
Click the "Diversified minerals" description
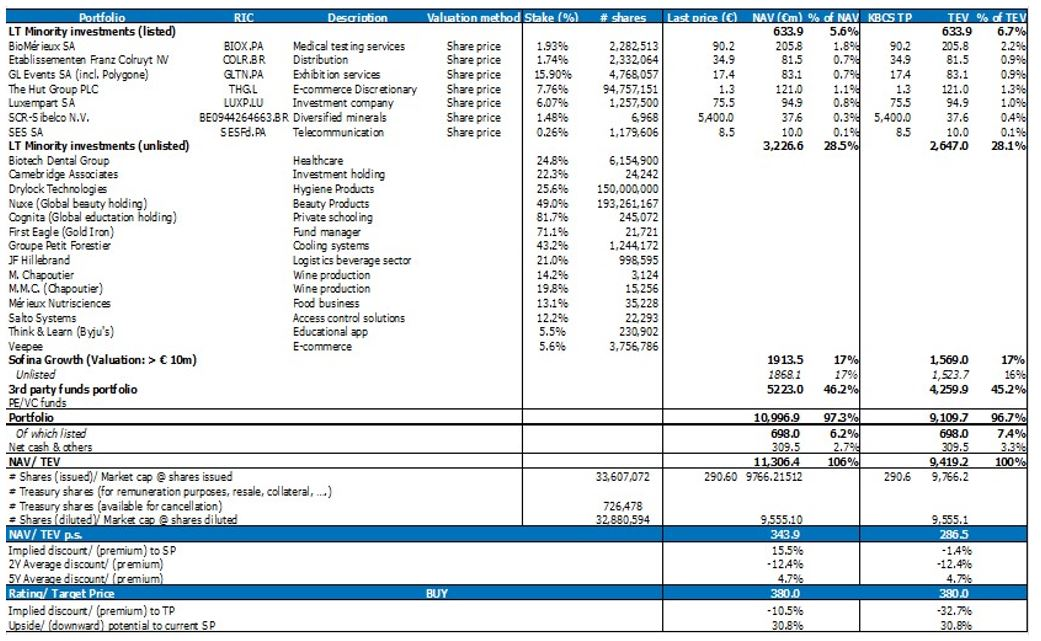(x=339, y=117)
